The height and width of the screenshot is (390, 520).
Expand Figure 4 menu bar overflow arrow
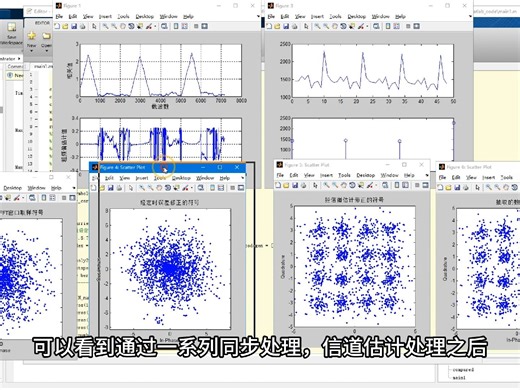pos(242,178)
